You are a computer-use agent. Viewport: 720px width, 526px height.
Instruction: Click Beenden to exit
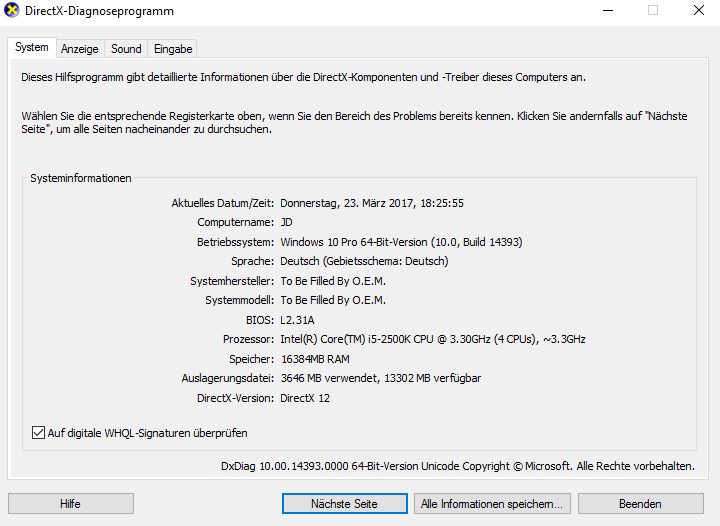click(641, 504)
